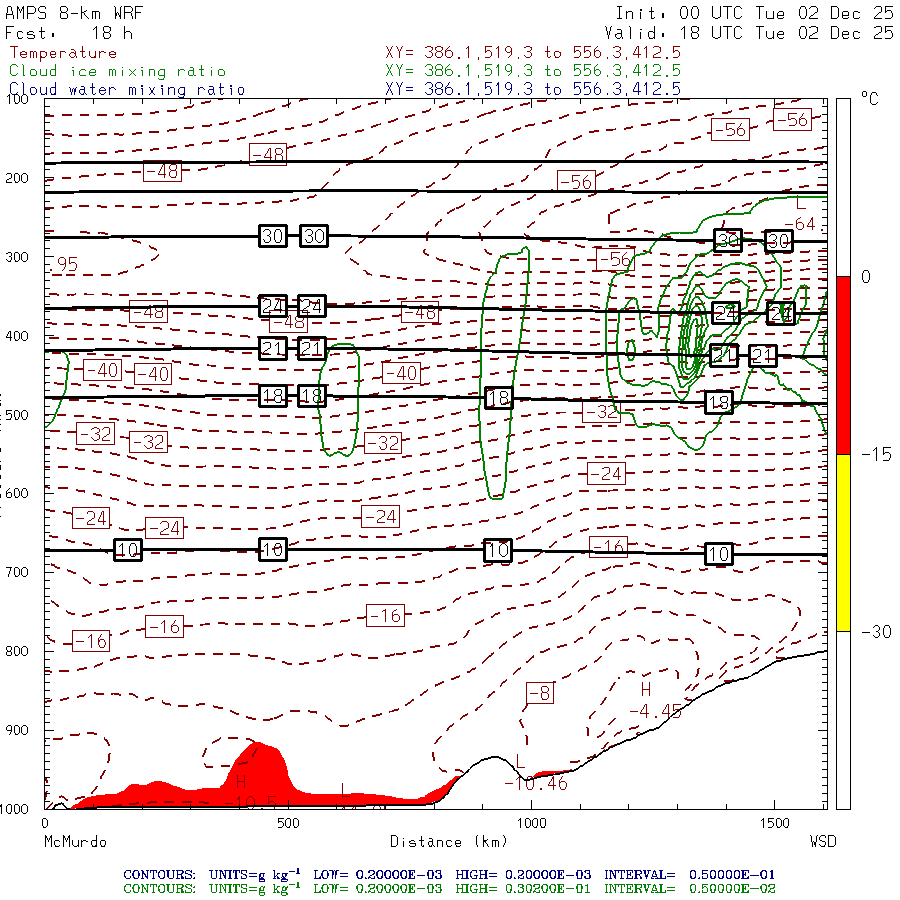This screenshot has width=900, height=900.
Task: Click the .95 label at left edge
Action: [x=64, y=265]
